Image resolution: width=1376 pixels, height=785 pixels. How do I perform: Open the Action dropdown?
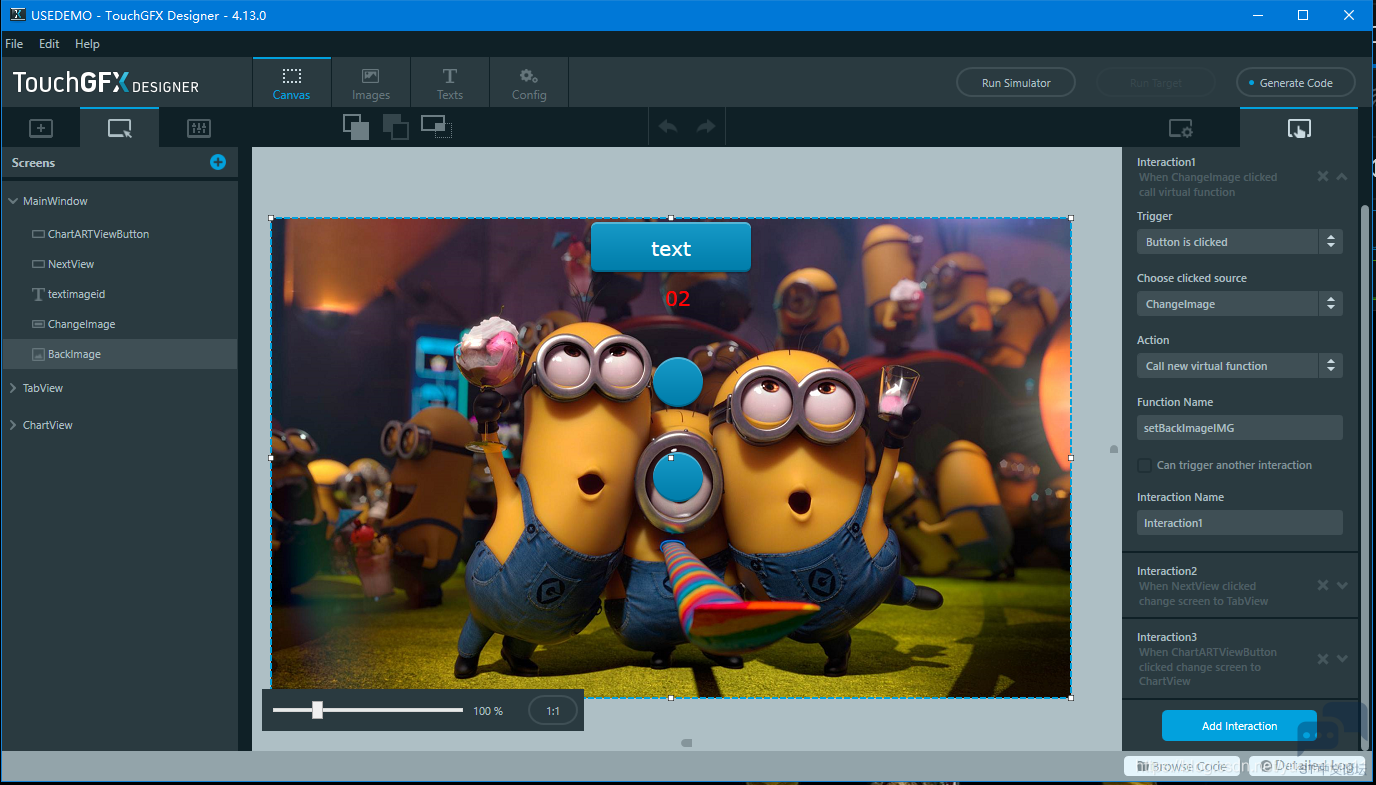[x=1239, y=366]
